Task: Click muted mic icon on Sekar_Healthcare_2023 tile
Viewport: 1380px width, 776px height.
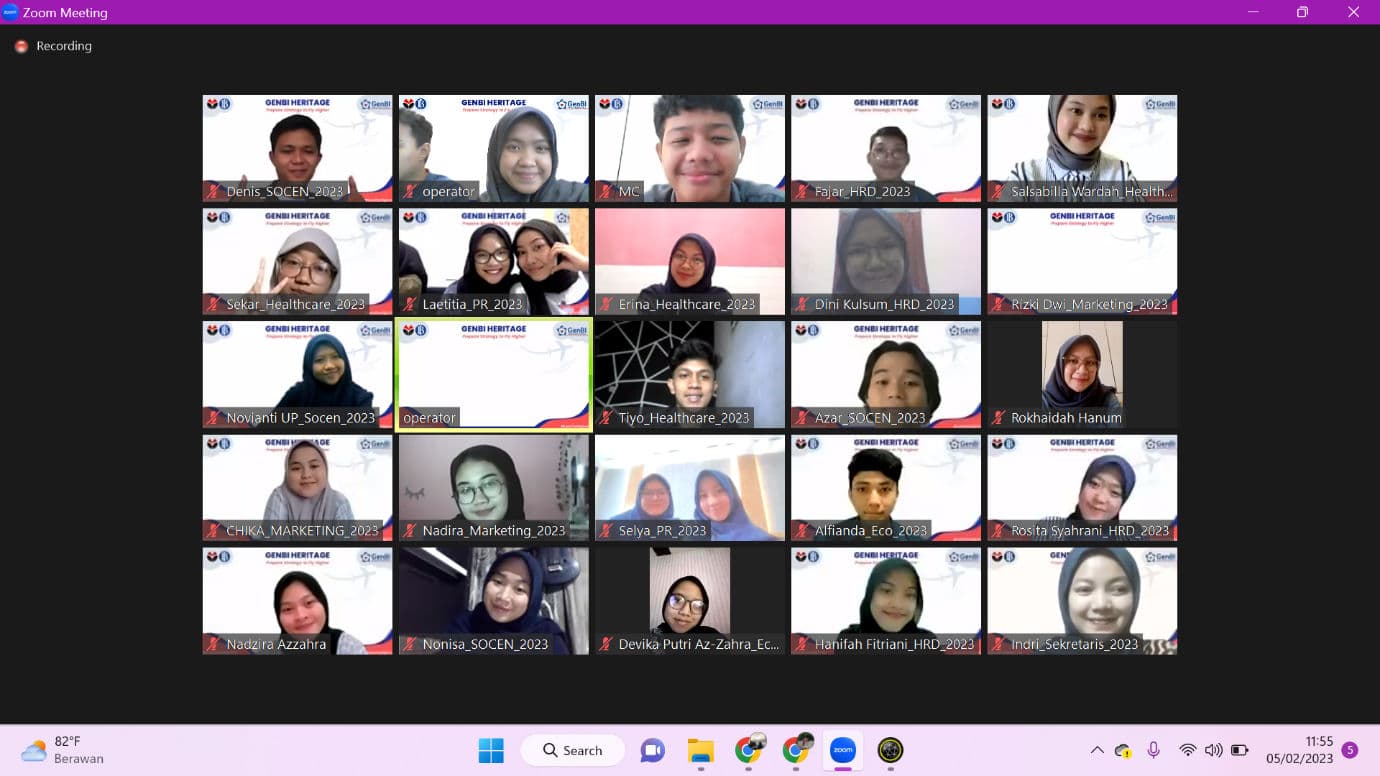Action: coord(213,304)
